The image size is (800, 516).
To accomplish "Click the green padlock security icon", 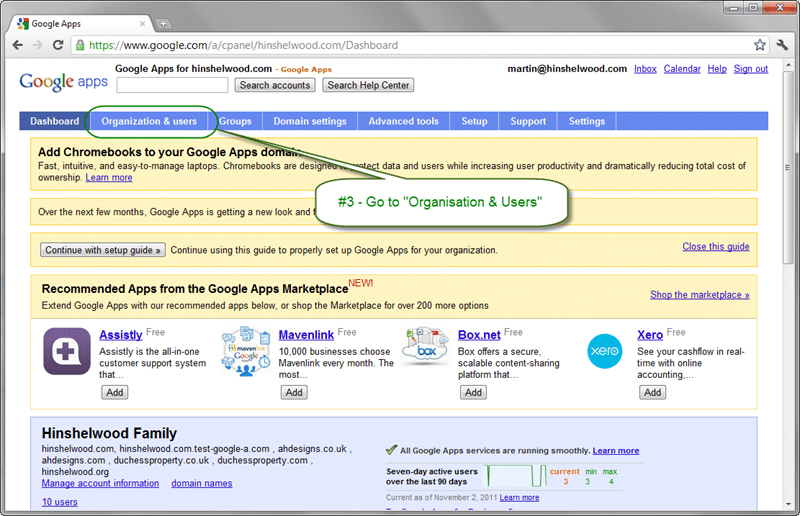I will 80,45.
